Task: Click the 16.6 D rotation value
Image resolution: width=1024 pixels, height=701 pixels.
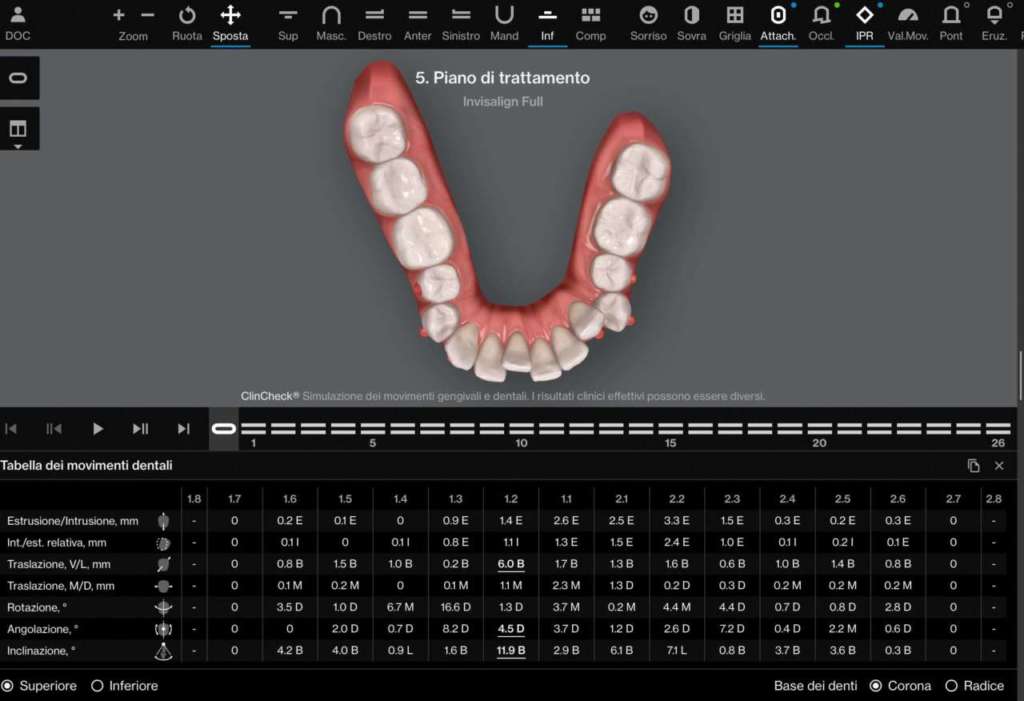Action: point(455,607)
